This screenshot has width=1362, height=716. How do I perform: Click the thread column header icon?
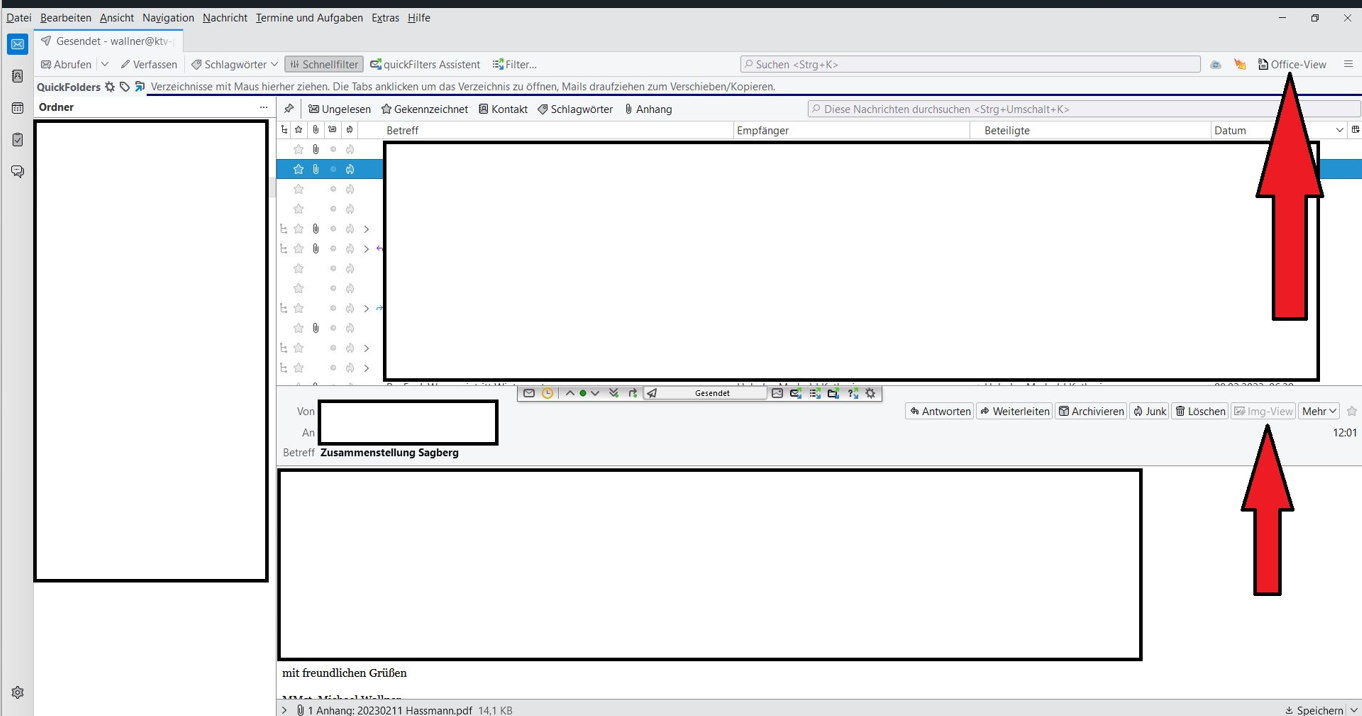click(x=284, y=130)
